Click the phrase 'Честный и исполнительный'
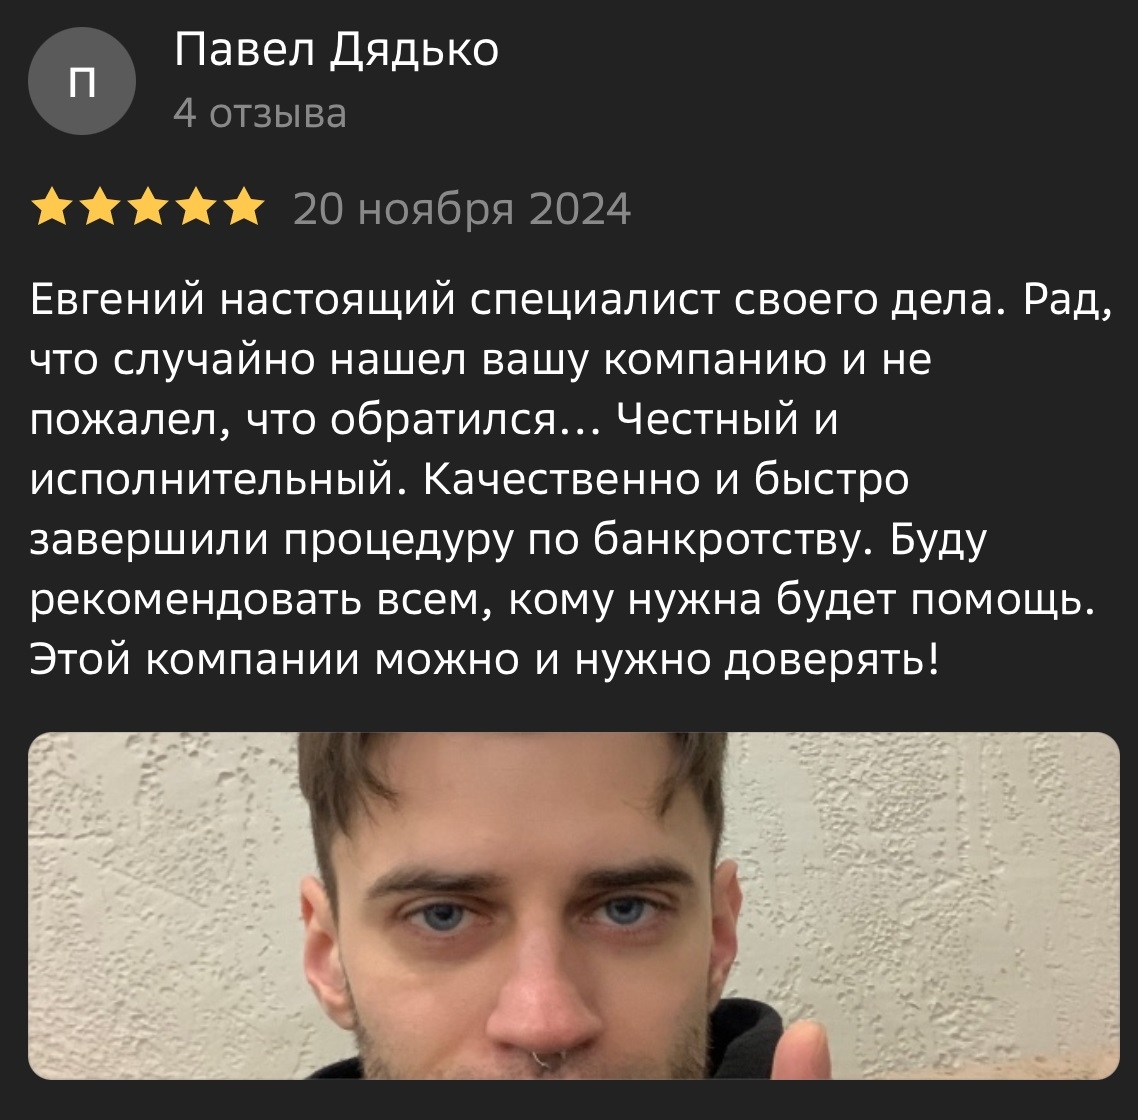Screen dimensions: 1138x1120 pos(727,420)
